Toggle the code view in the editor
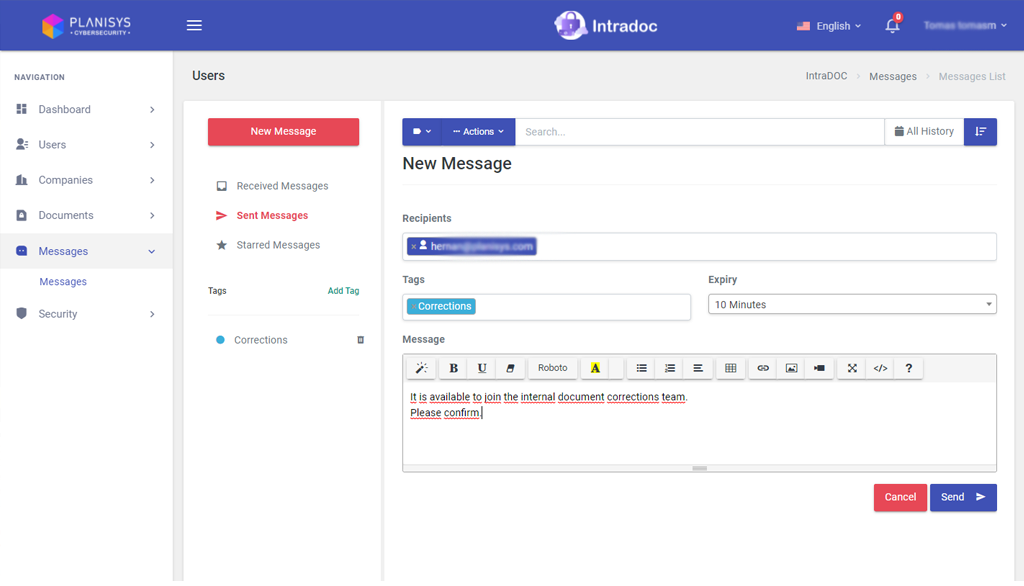 click(880, 368)
